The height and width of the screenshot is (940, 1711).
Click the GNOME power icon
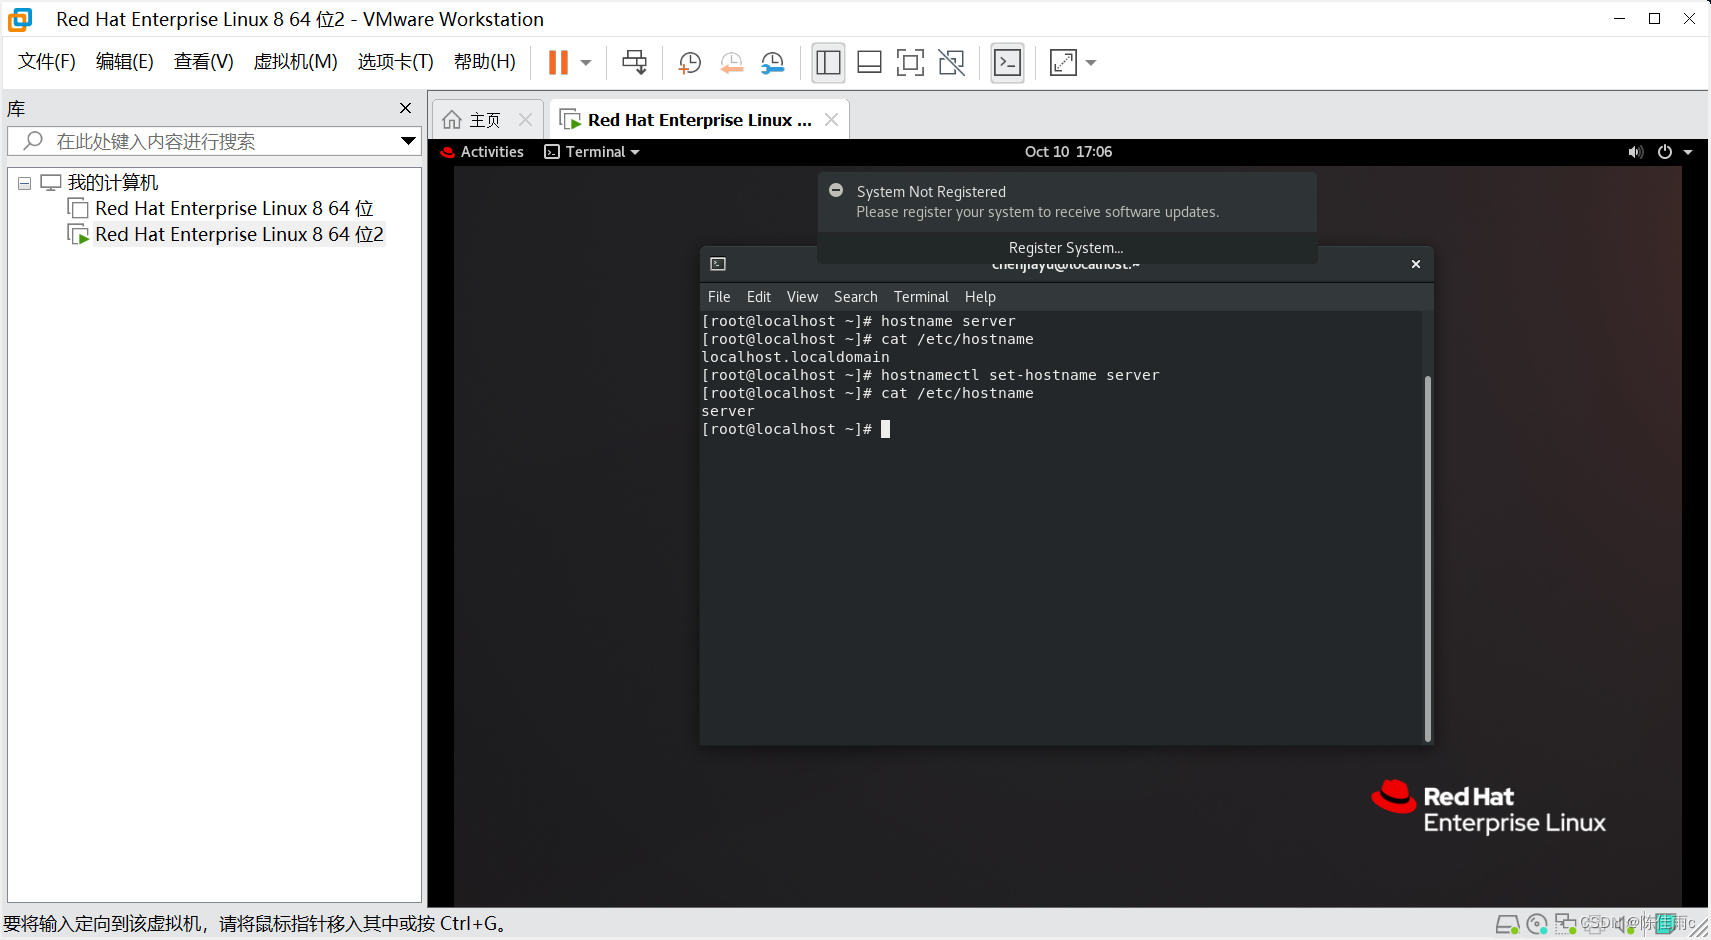(1665, 152)
